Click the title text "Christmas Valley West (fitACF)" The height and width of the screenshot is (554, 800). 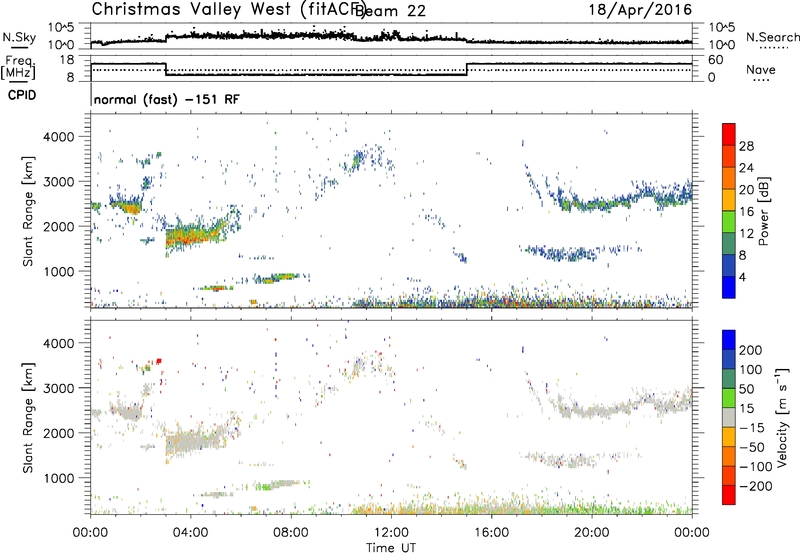pos(228,9)
